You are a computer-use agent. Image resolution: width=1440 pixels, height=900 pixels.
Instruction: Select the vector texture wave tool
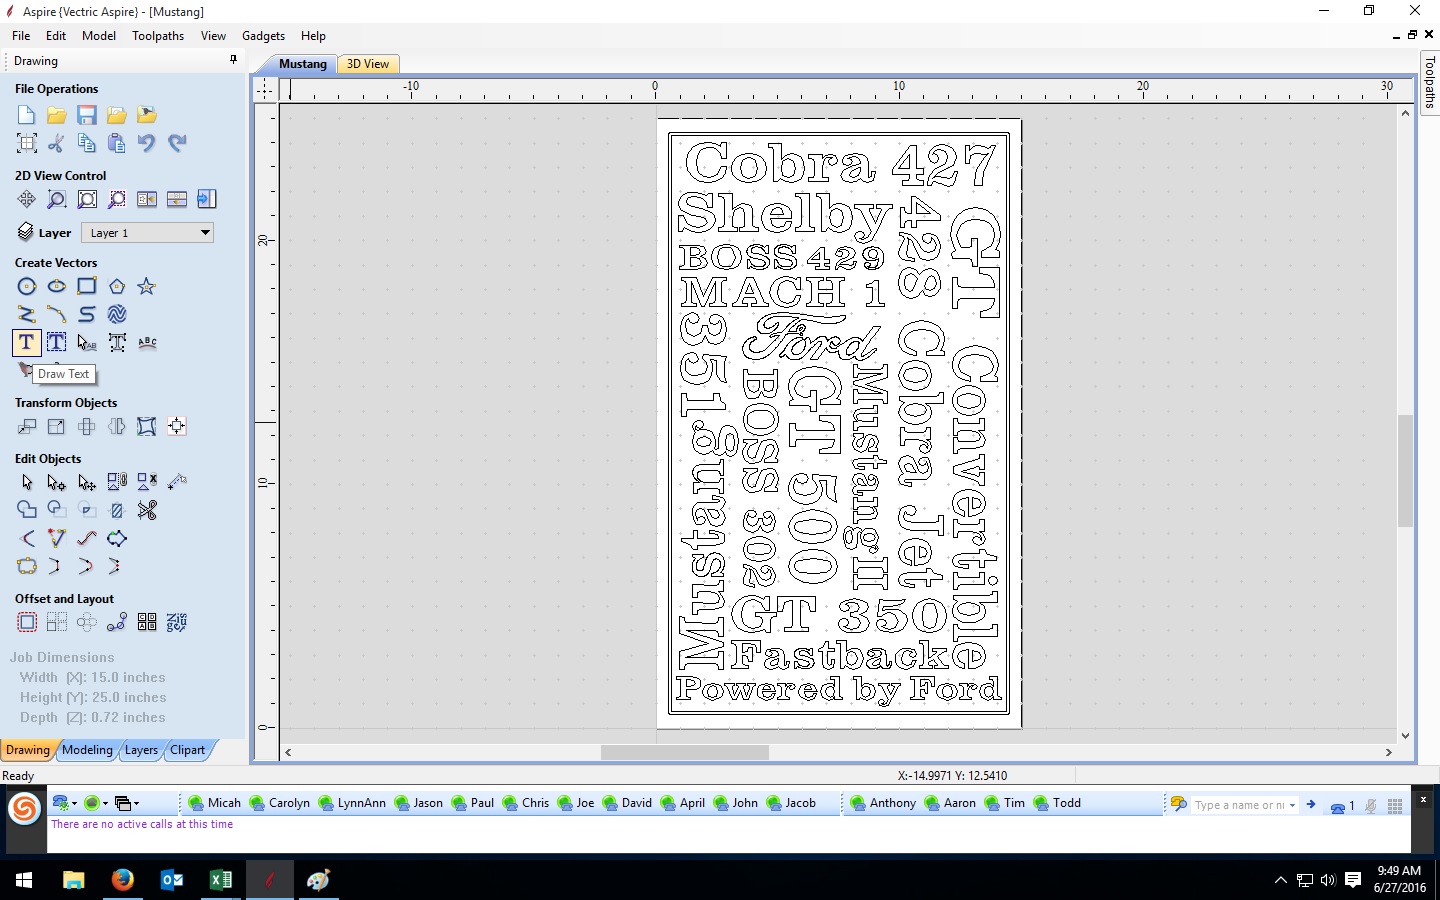tap(117, 315)
